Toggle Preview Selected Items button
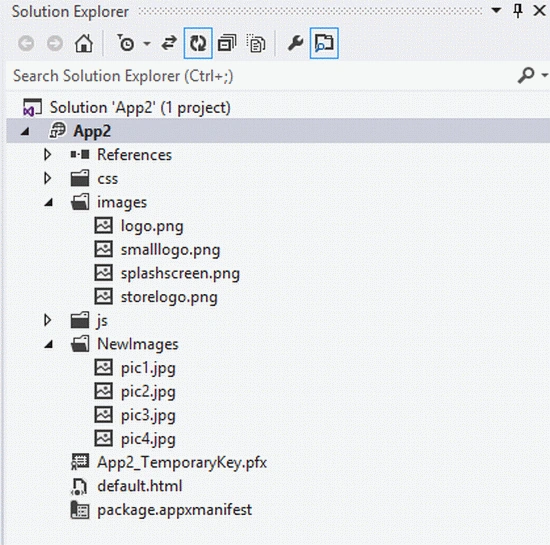 [x=324, y=43]
